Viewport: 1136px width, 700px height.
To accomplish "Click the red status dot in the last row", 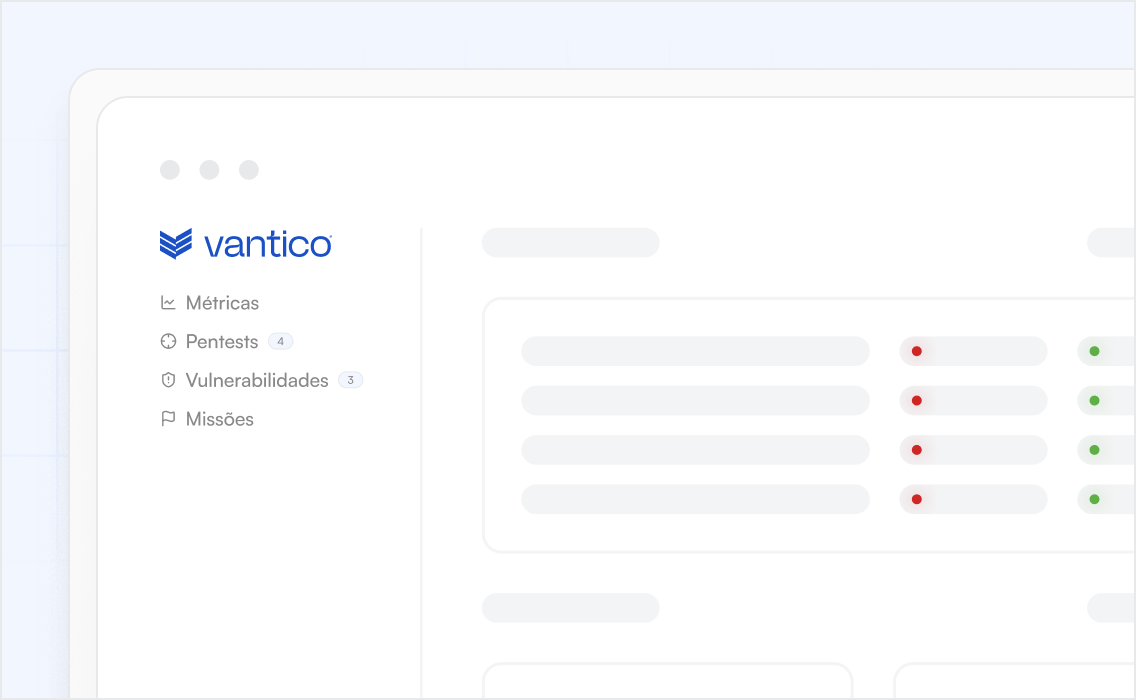I will [917, 499].
